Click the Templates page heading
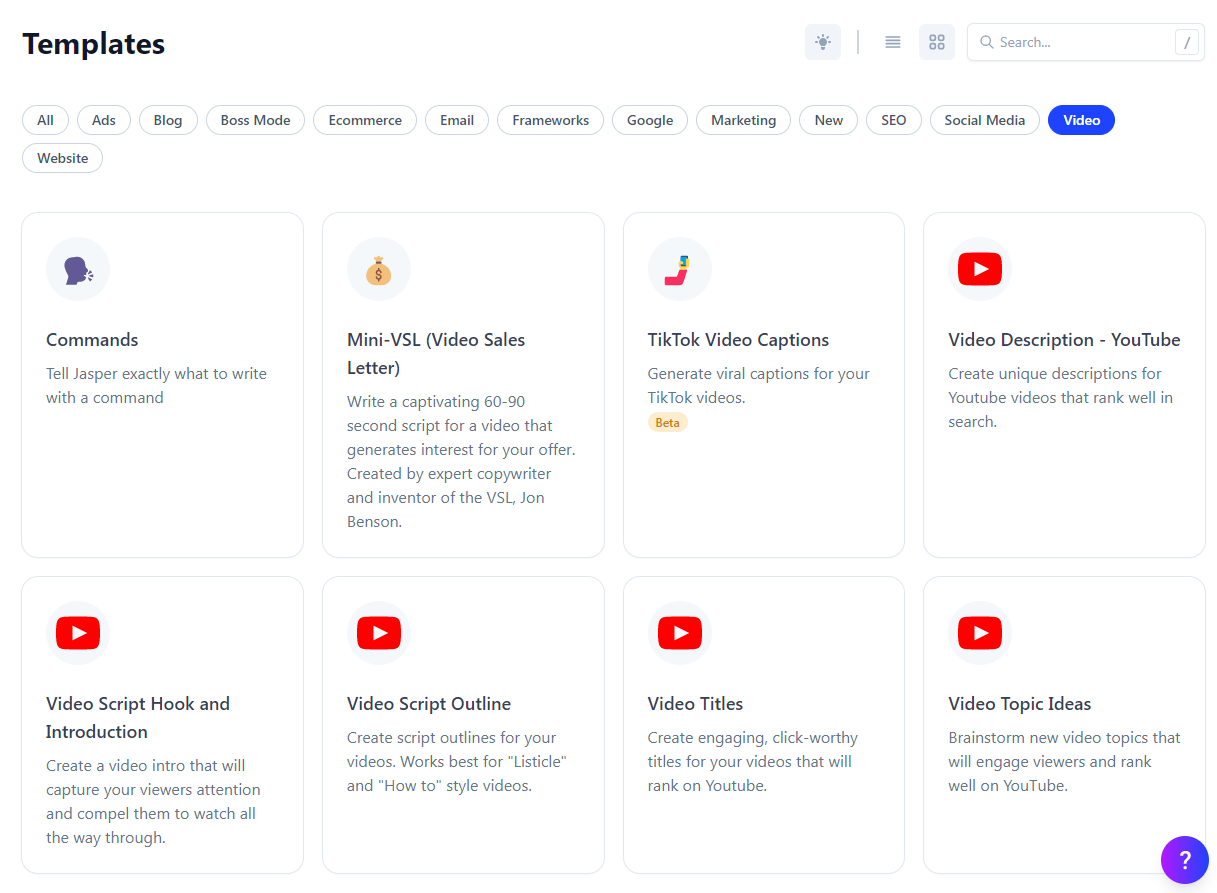The width and height of the screenshot is (1217, 893). 93,44
